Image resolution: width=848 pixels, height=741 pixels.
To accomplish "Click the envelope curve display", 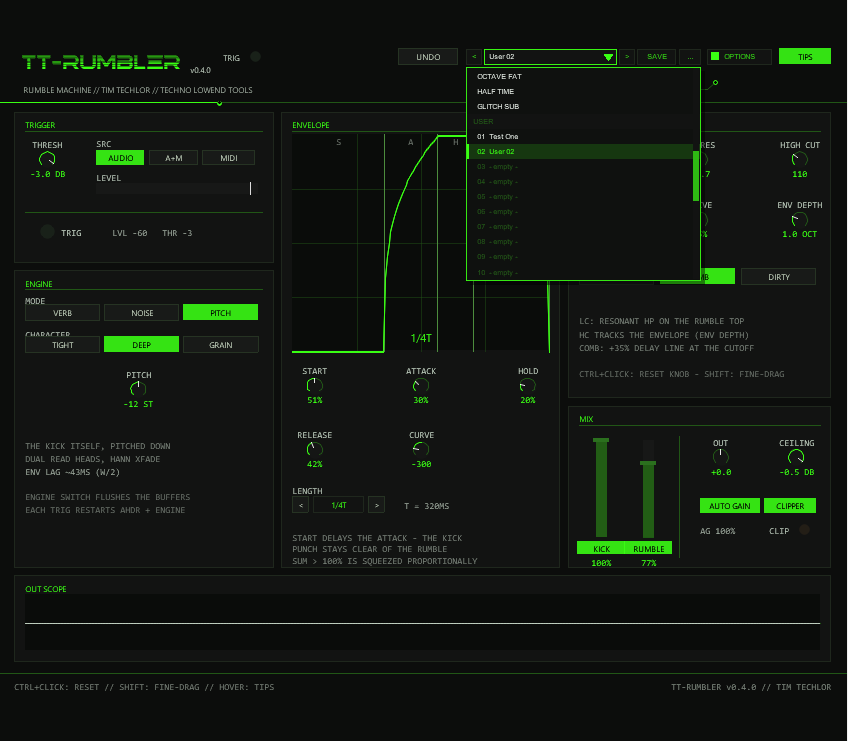I will click(x=421, y=243).
